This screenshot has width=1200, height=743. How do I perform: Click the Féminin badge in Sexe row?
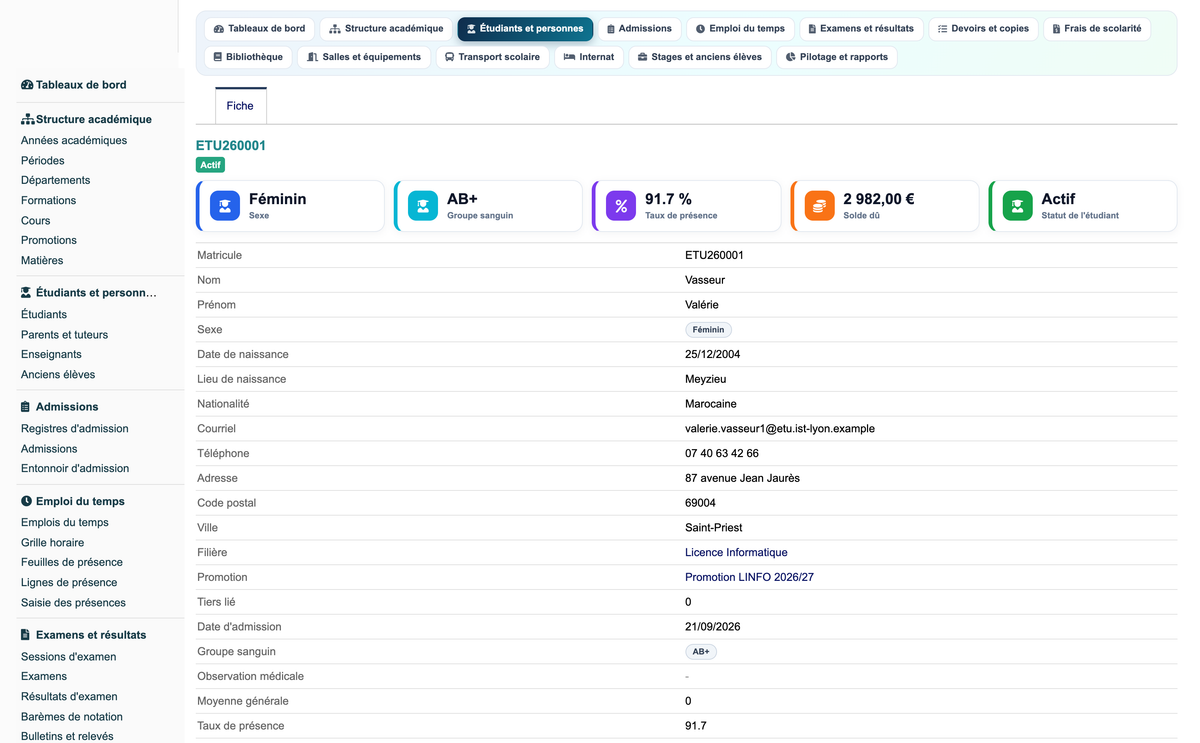pyautogui.click(x=709, y=330)
